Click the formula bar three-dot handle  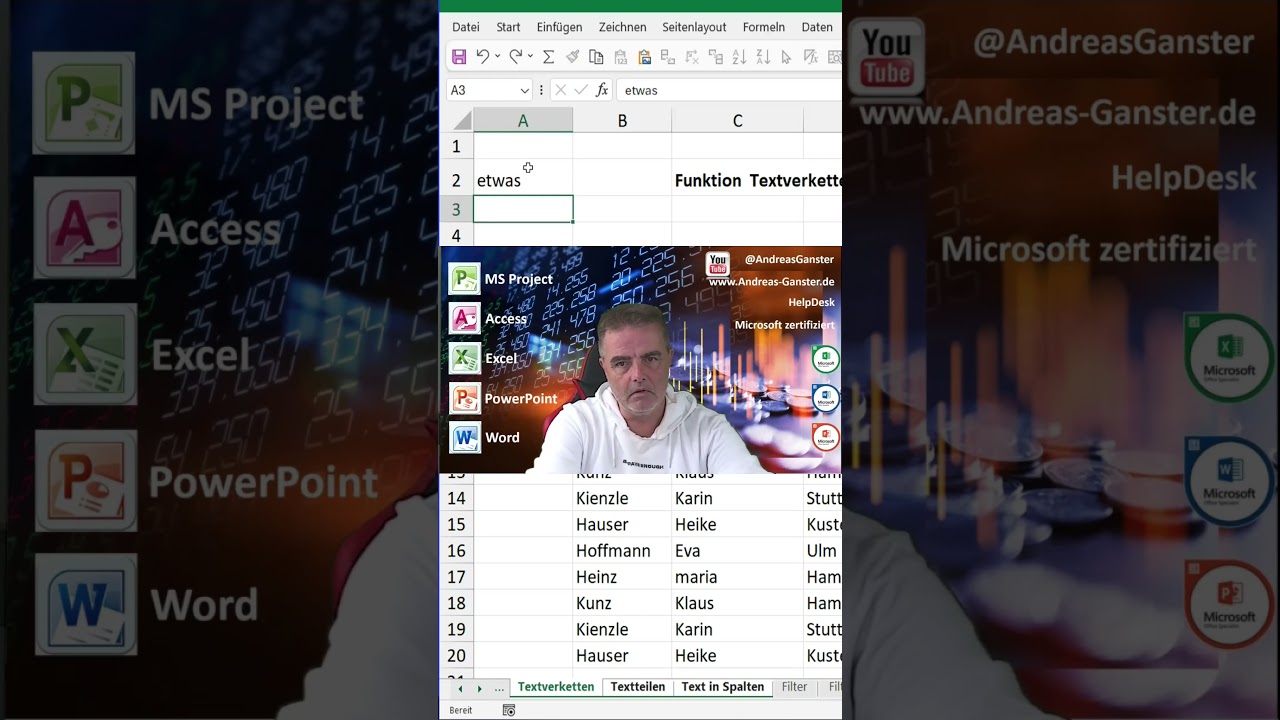pyautogui.click(x=541, y=90)
